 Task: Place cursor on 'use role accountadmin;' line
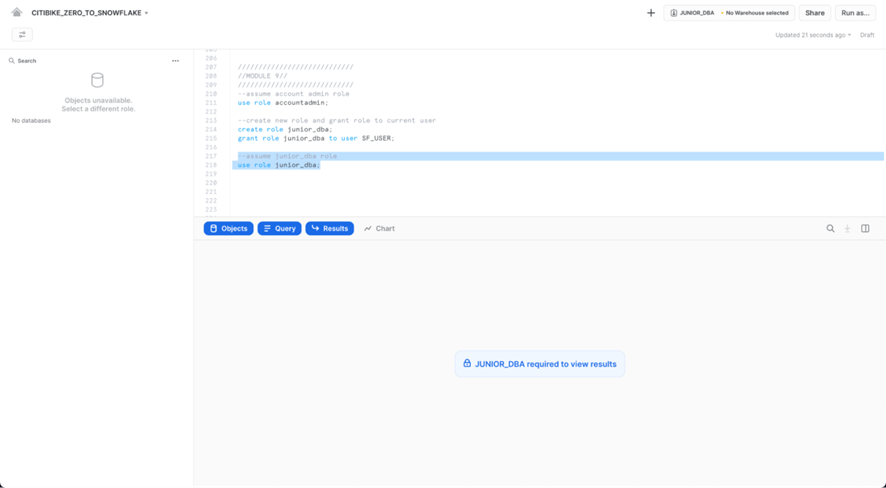(283, 103)
